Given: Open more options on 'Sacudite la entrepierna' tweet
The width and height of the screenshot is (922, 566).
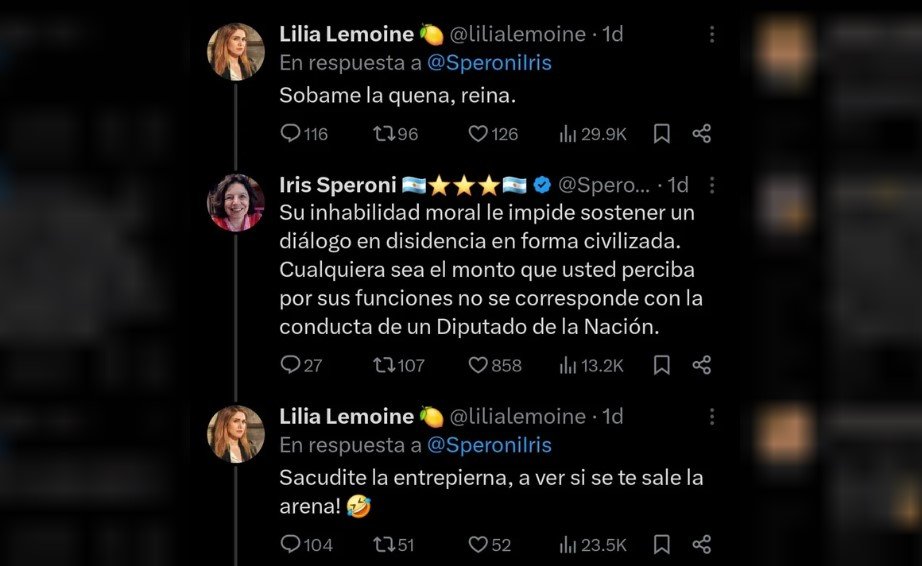Looking at the screenshot, I should tap(712, 416).
